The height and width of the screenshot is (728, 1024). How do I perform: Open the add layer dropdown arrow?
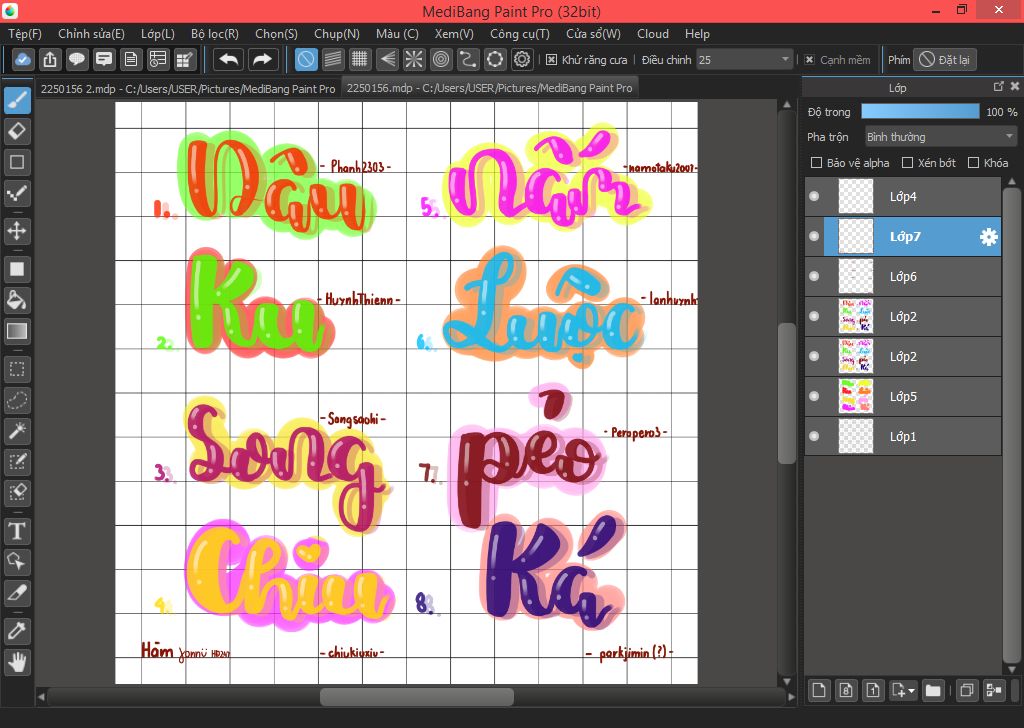click(x=911, y=690)
